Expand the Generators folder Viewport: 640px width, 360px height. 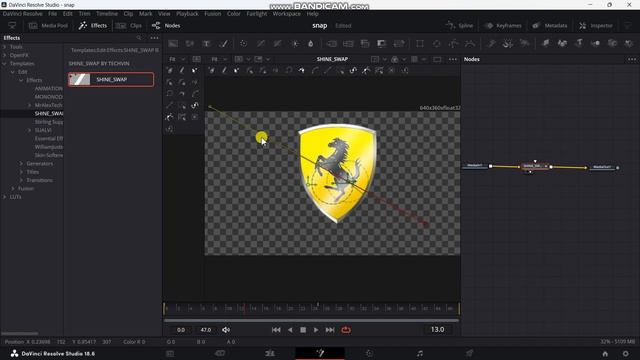pyautogui.click(x=21, y=164)
